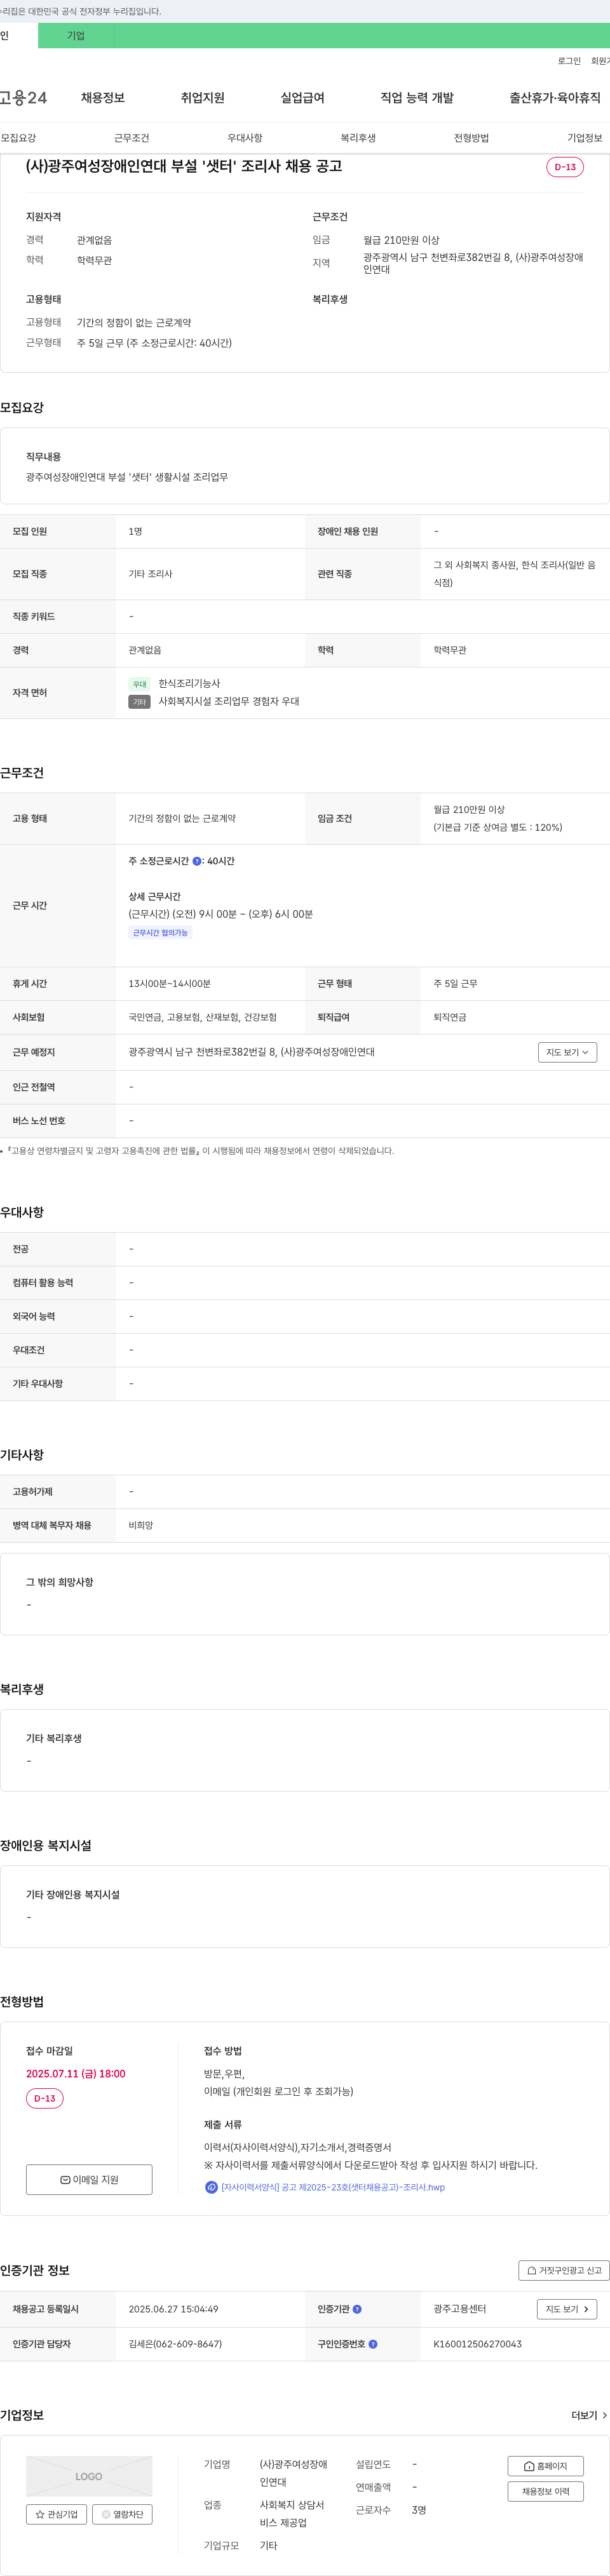Jump to 복리후생 anchor tab
Image resolution: width=610 pixels, height=2576 pixels.
point(358,138)
